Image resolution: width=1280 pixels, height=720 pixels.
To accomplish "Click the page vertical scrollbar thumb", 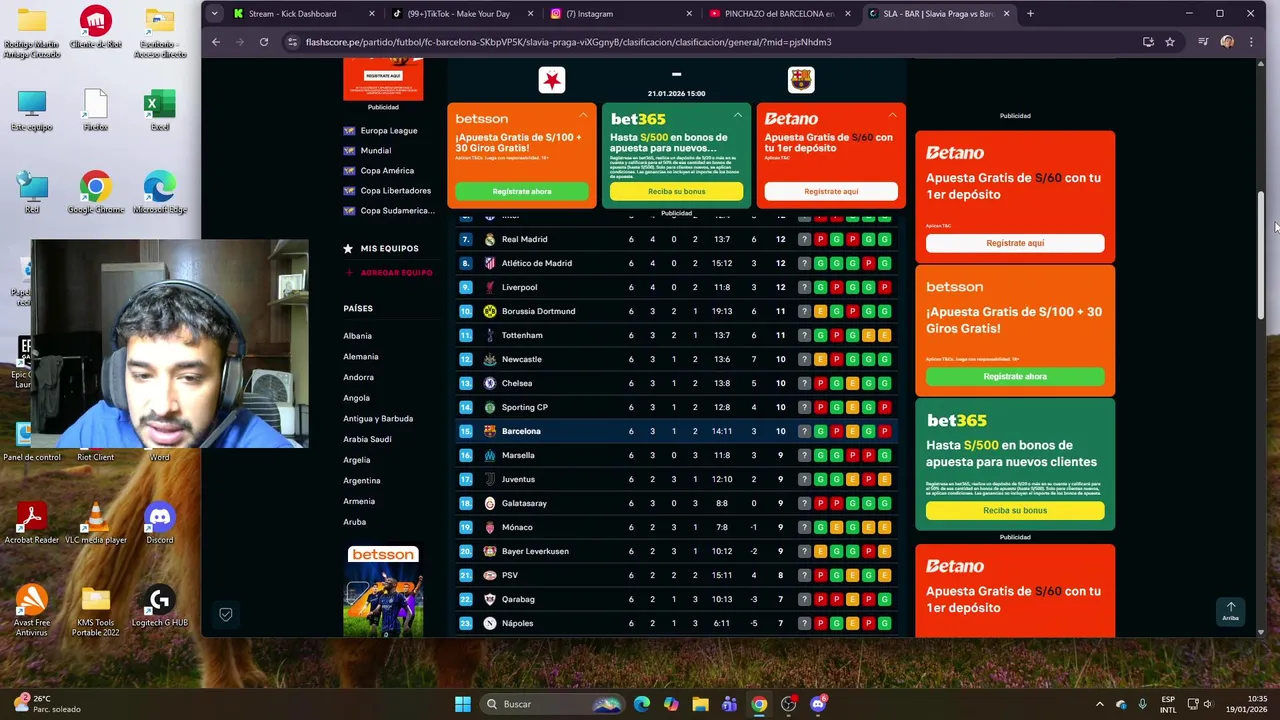I will (x=1262, y=255).
